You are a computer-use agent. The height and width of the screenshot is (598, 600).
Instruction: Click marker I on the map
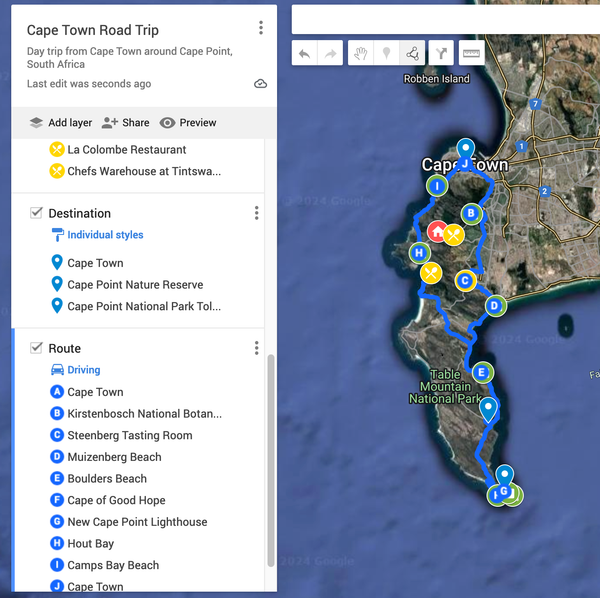click(437, 186)
